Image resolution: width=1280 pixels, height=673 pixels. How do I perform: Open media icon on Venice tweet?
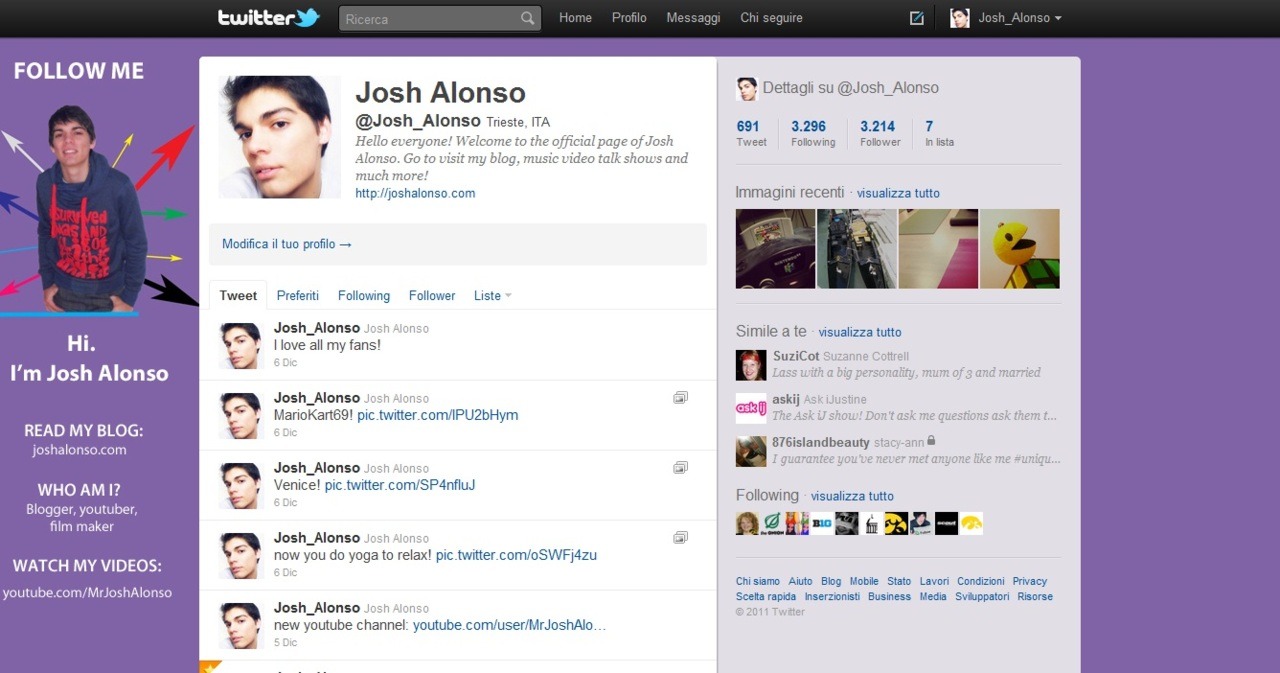click(x=680, y=467)
